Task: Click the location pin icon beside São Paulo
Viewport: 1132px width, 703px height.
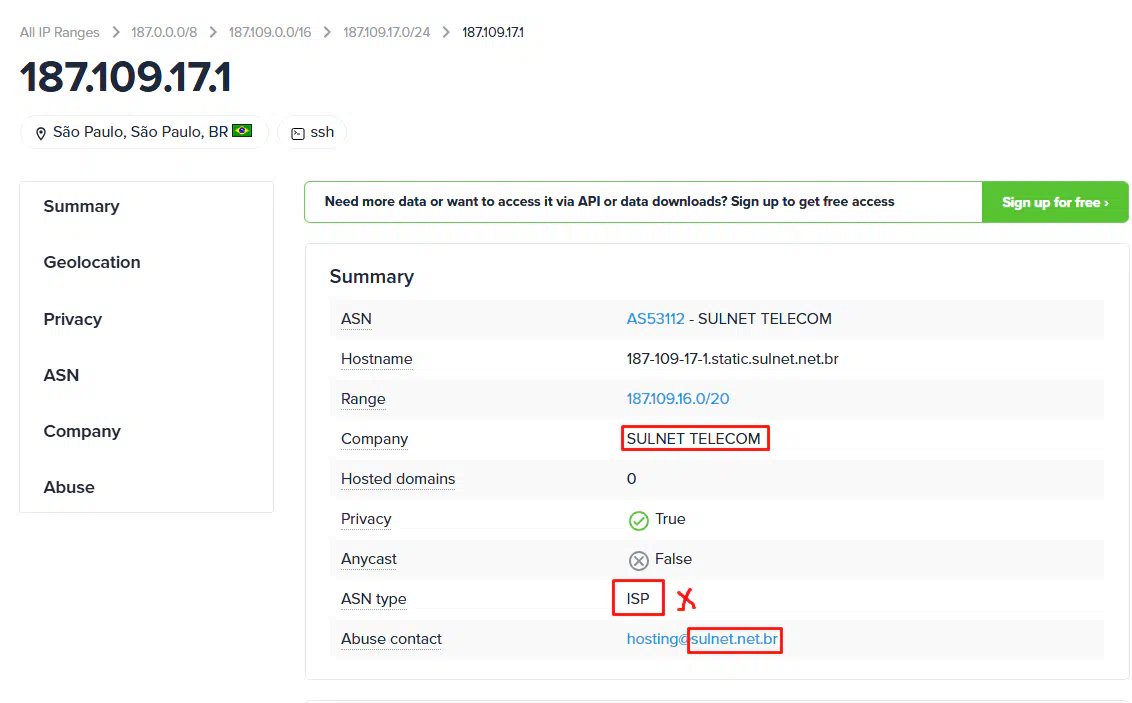Action: [41, 133]
